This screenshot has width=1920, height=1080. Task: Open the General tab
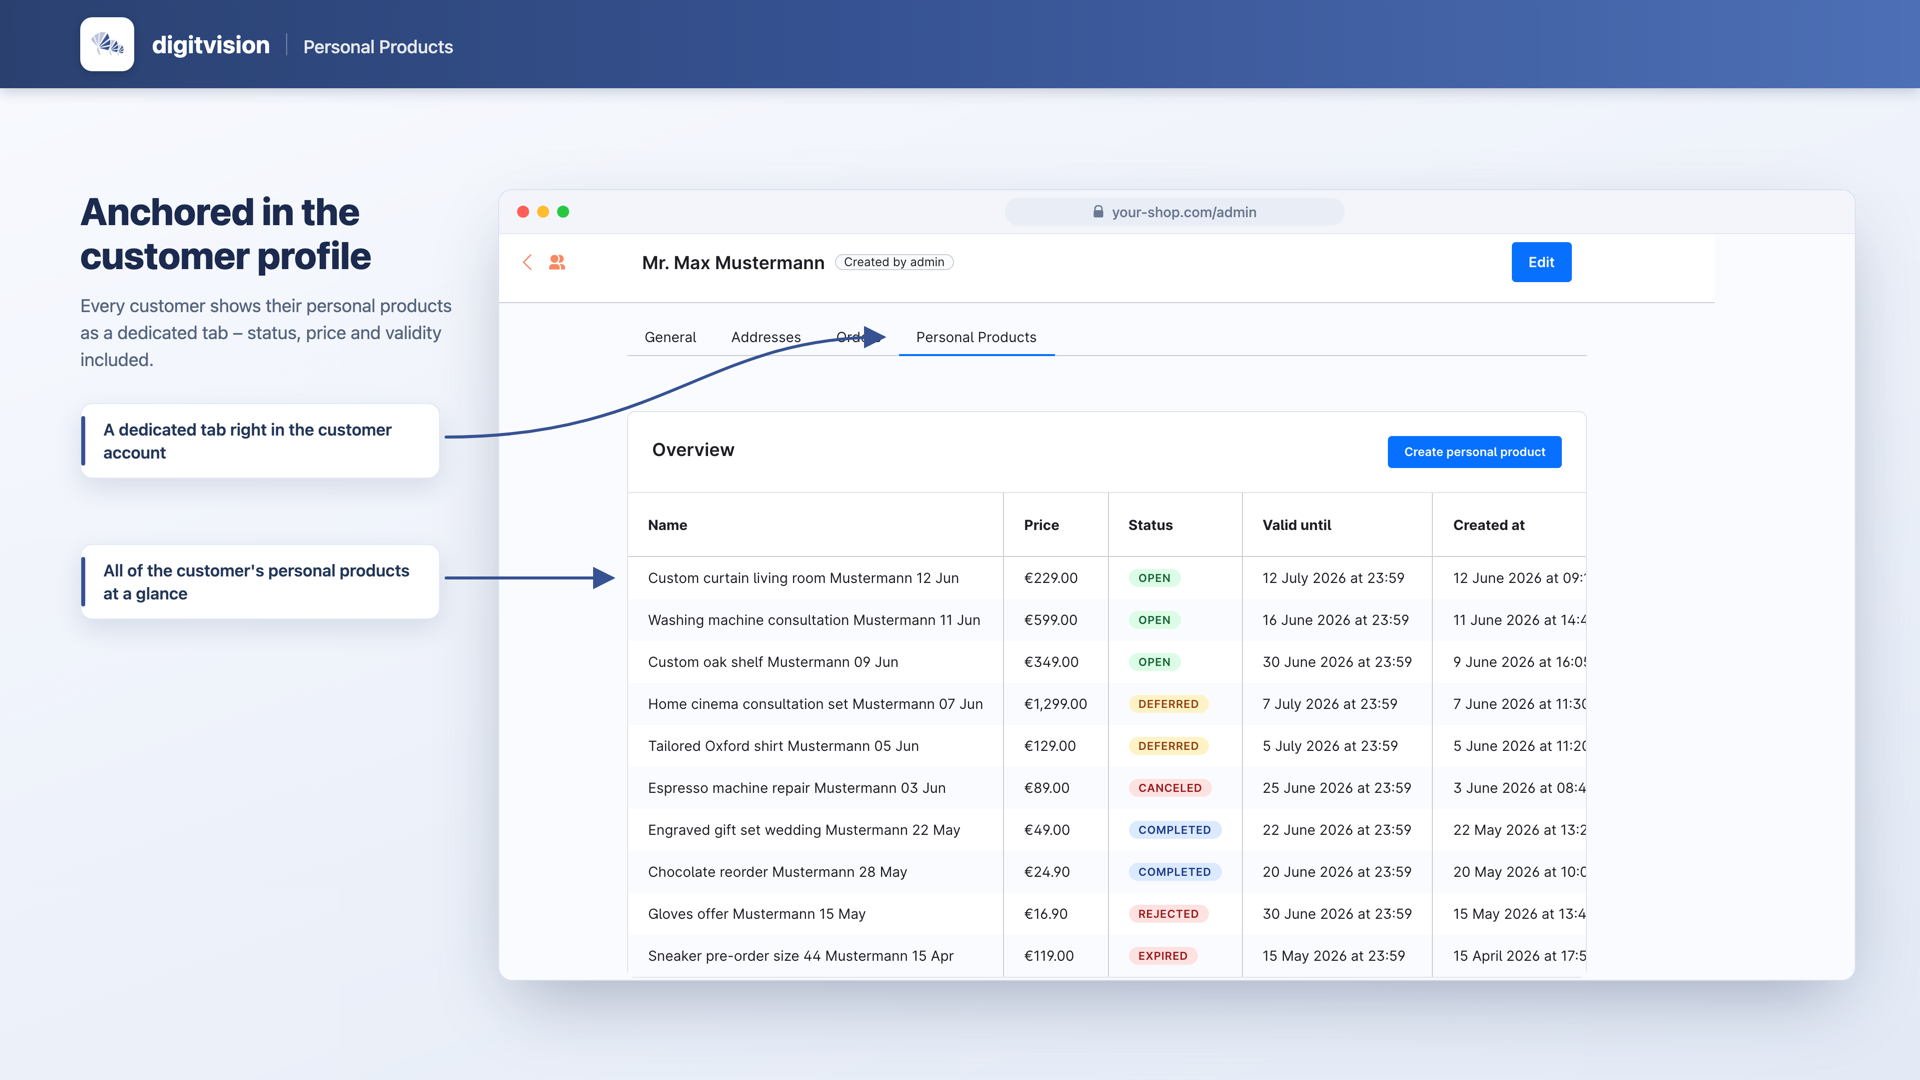tap(670, 337)
